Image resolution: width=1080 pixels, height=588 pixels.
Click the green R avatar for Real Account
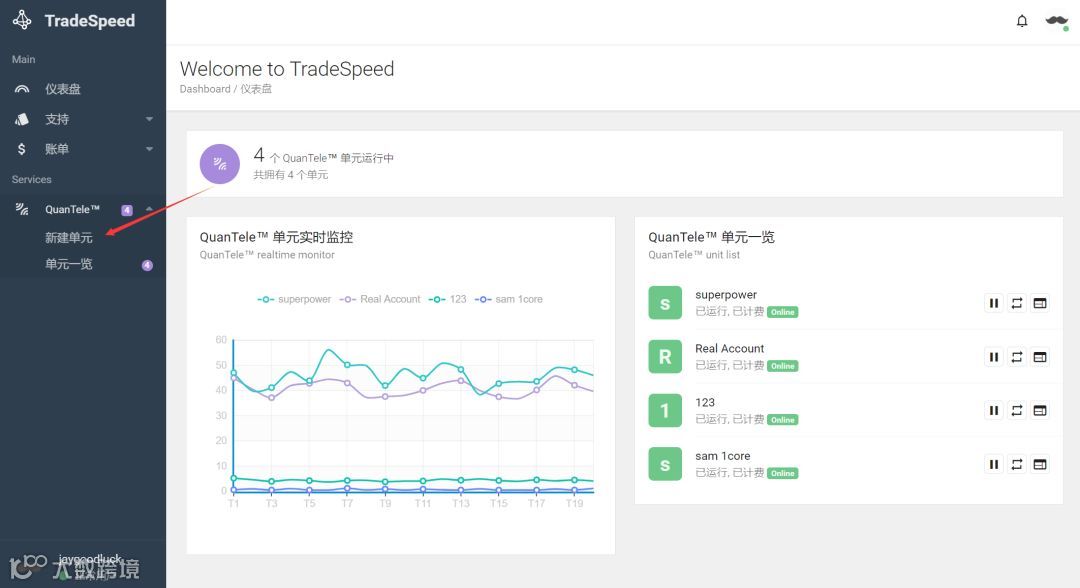click(665, 357)
